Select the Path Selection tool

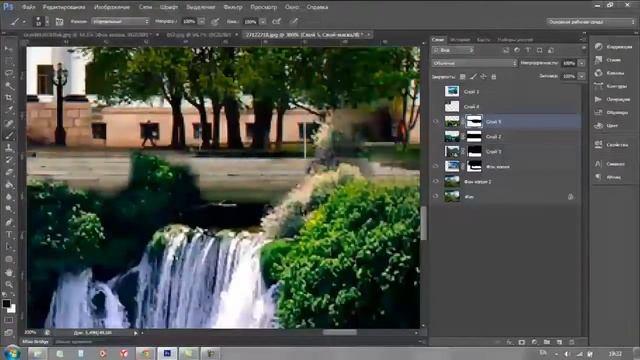pos(9,247)
